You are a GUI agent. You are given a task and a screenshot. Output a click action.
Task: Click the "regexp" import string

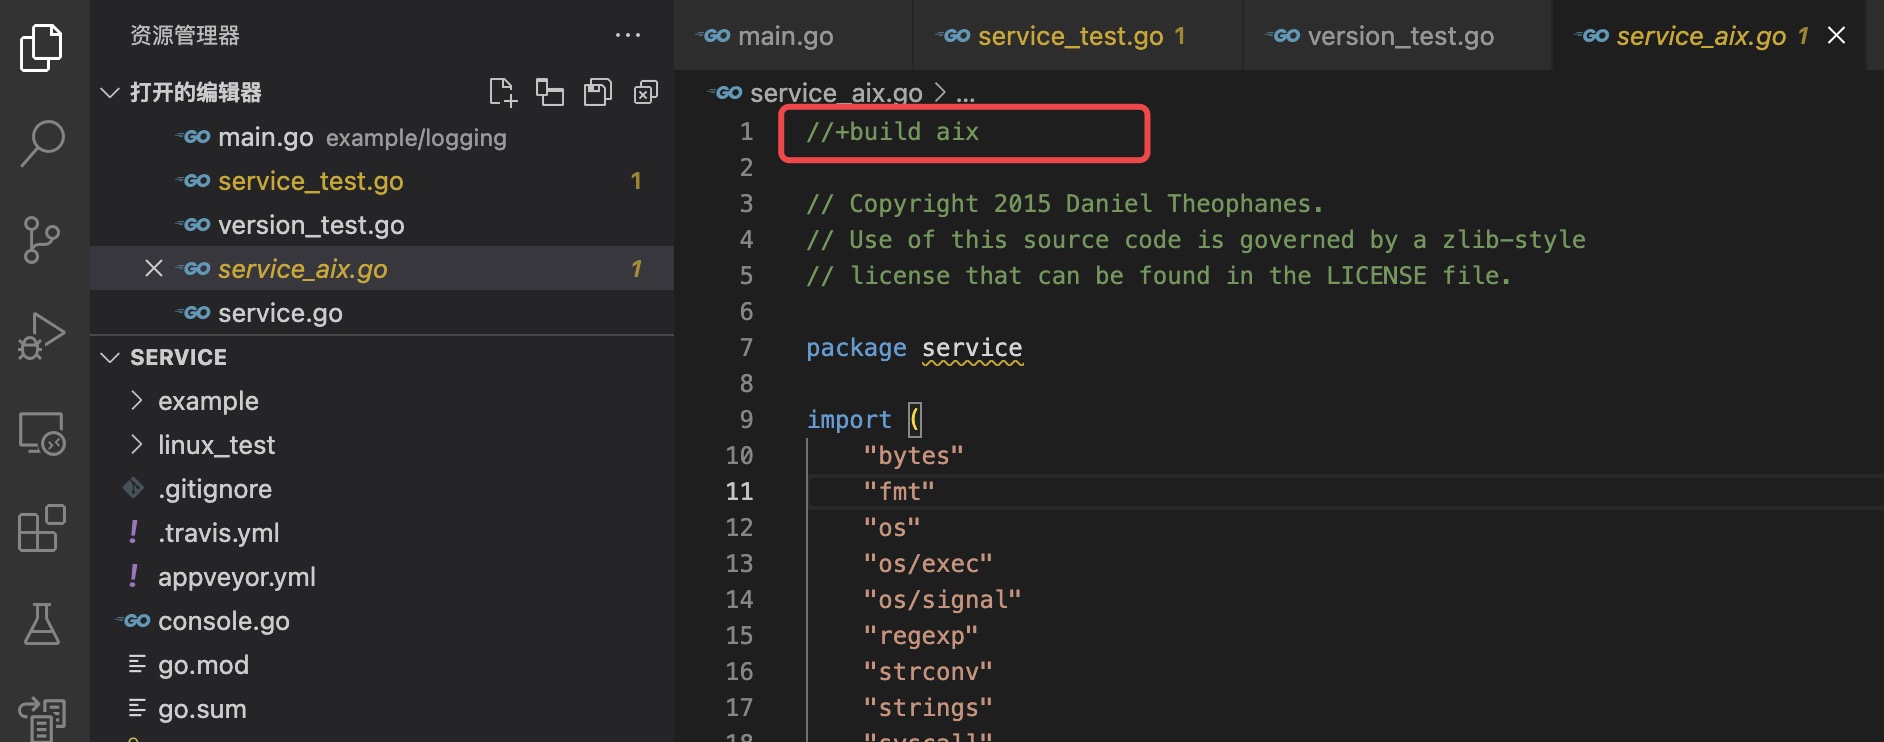[x=921, y=636]
